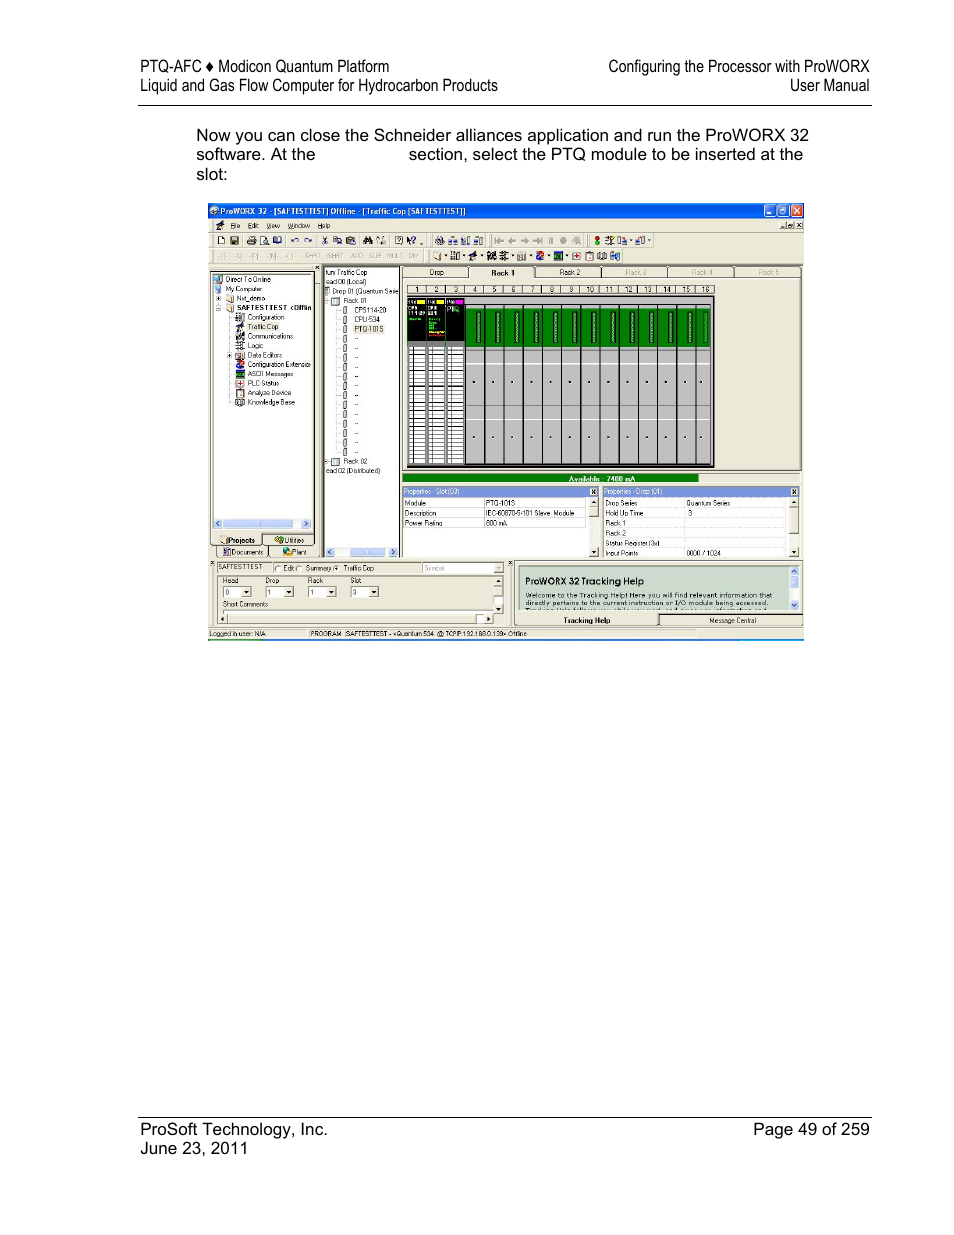Open the Slot number dropdown
This screenshot has width=954, height=1235.
click(374, 592)
